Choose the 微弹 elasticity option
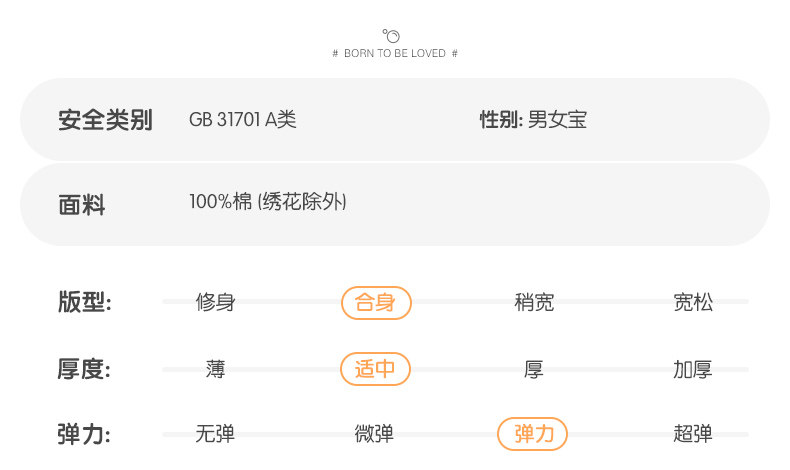 (x=374, y=434)
